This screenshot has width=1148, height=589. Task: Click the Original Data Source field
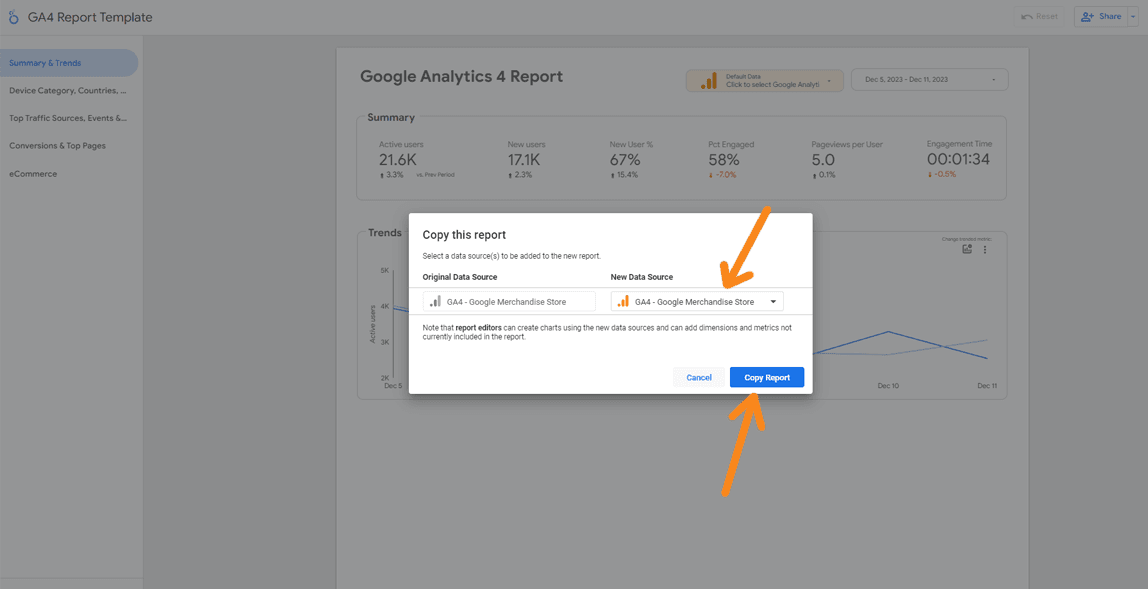click(510, 302)
